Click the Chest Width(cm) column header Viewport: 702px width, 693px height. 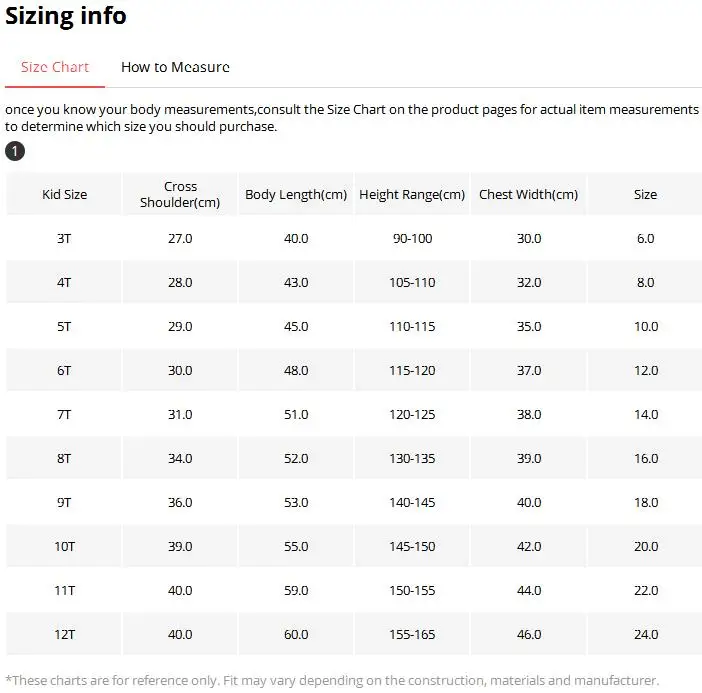(528, 194)
